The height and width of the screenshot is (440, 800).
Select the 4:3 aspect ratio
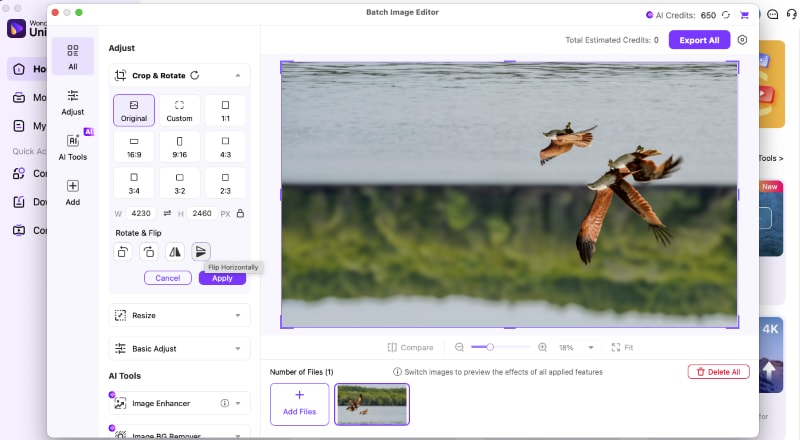tap(225, 147)
